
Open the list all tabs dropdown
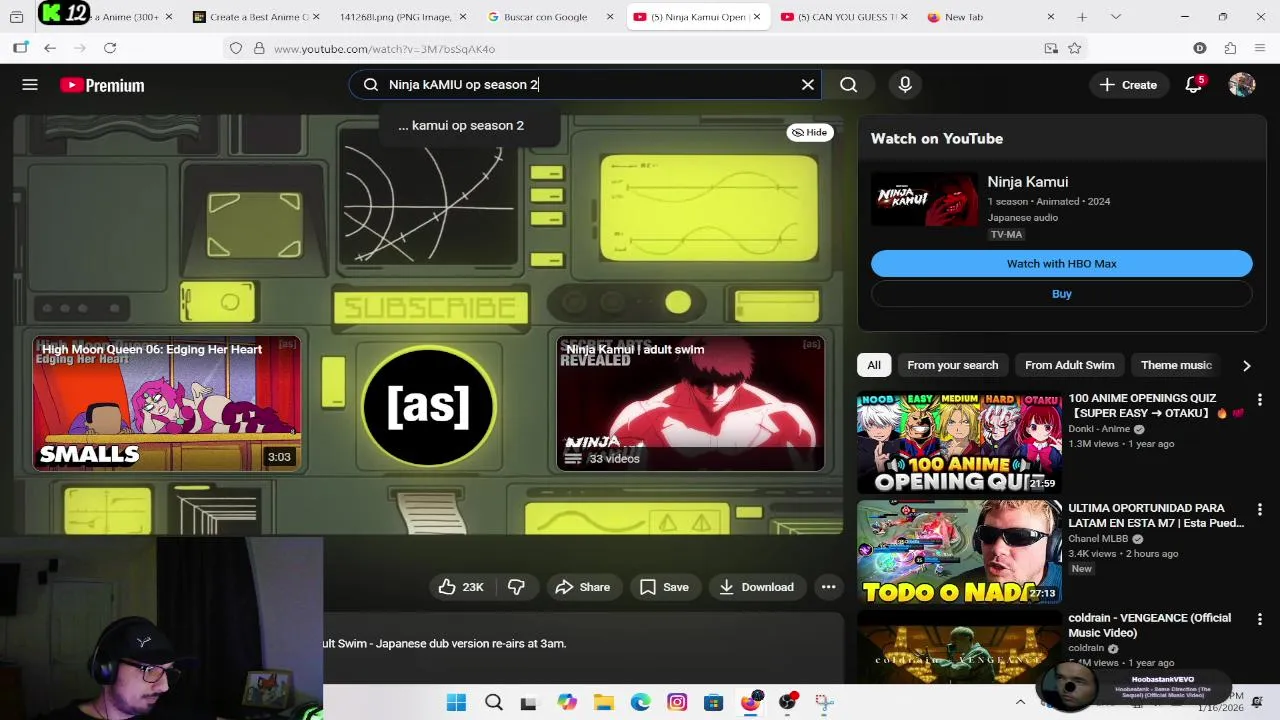(x=1115, y=17)
